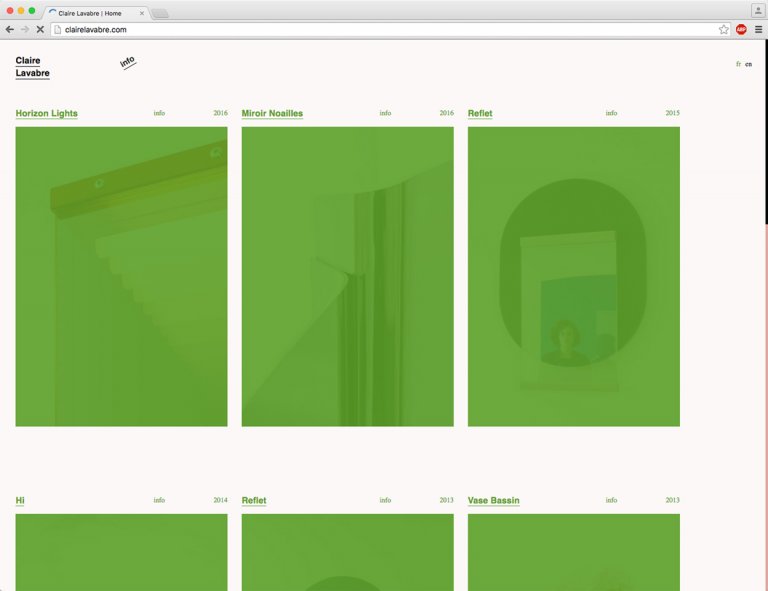Select the Claire Lavabre | Home tab
This screenshot has height=591, width=768.
pos(90,13)
